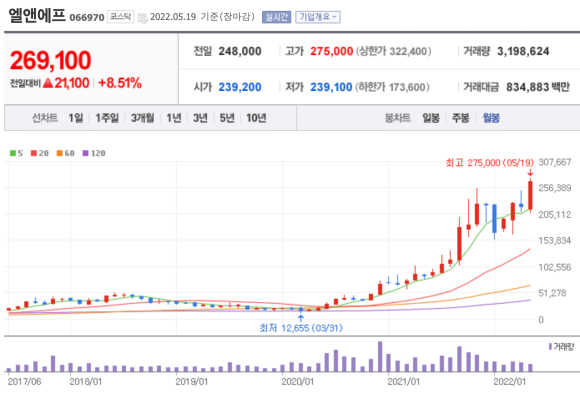Click the lower limit price 하한가 173,600

[392, 87]
